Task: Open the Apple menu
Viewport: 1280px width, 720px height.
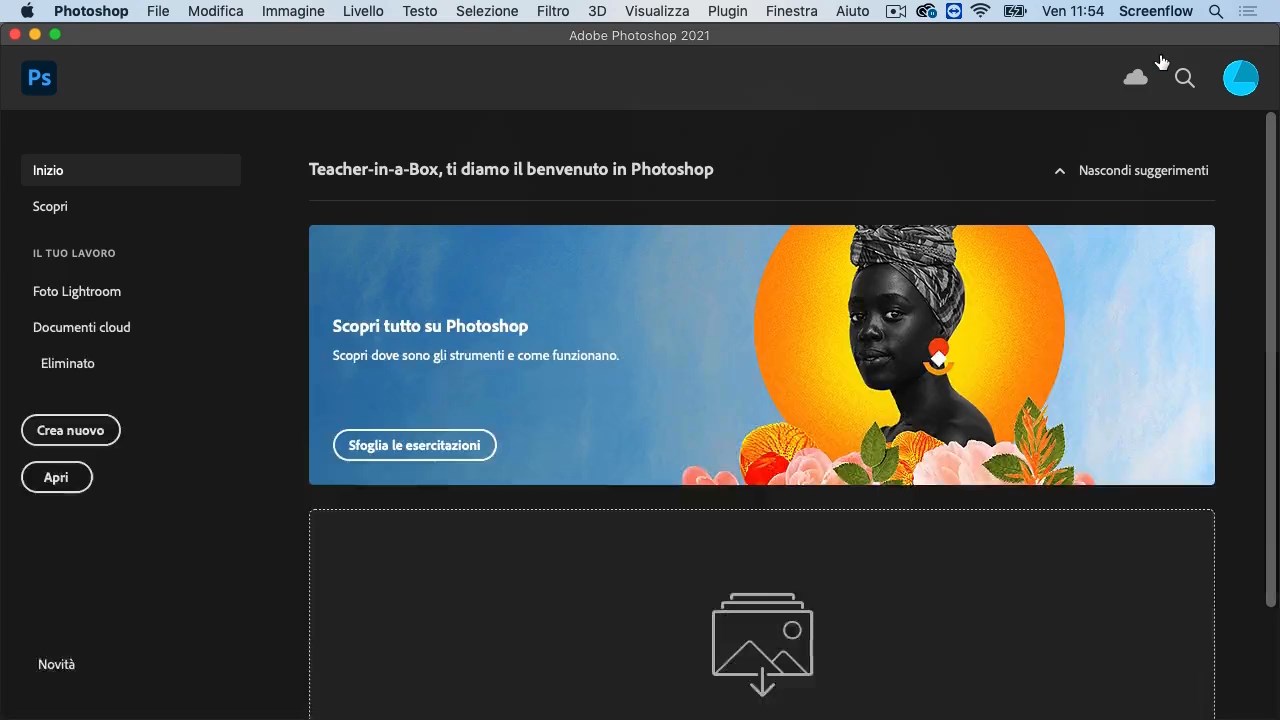Action: point(27,11)
